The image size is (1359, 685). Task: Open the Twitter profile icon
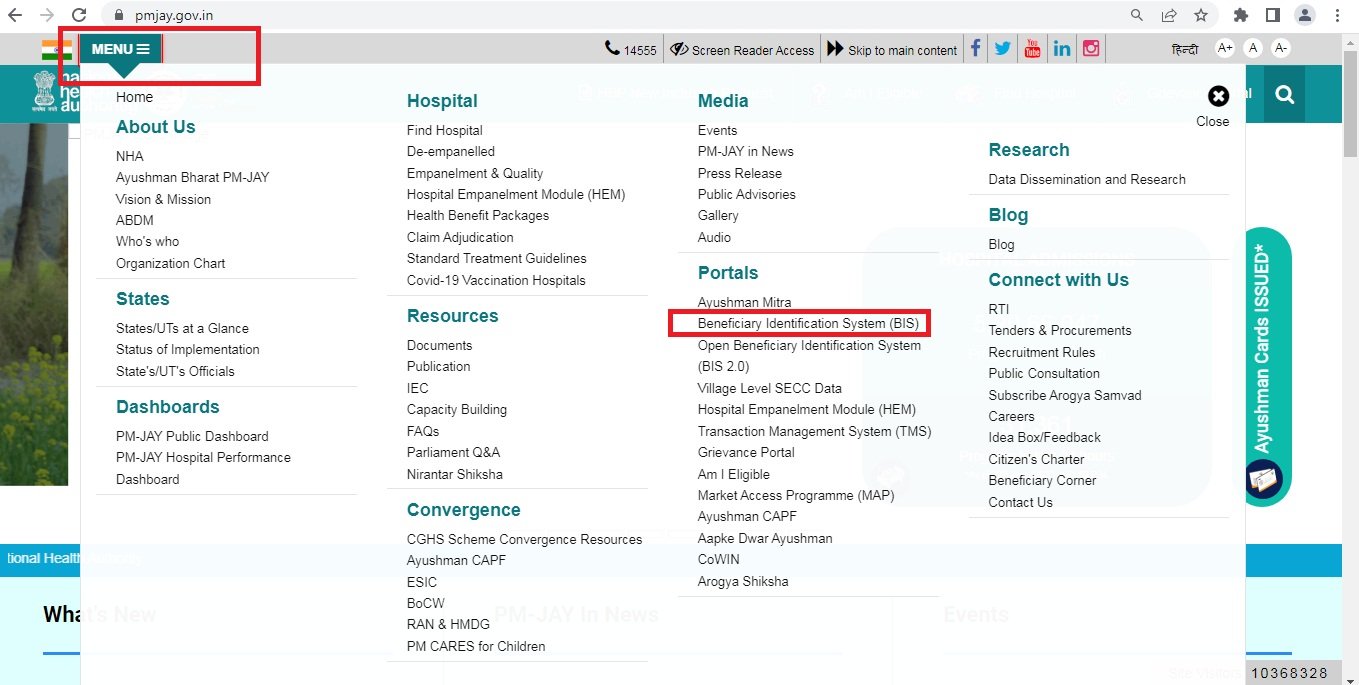1003,48
